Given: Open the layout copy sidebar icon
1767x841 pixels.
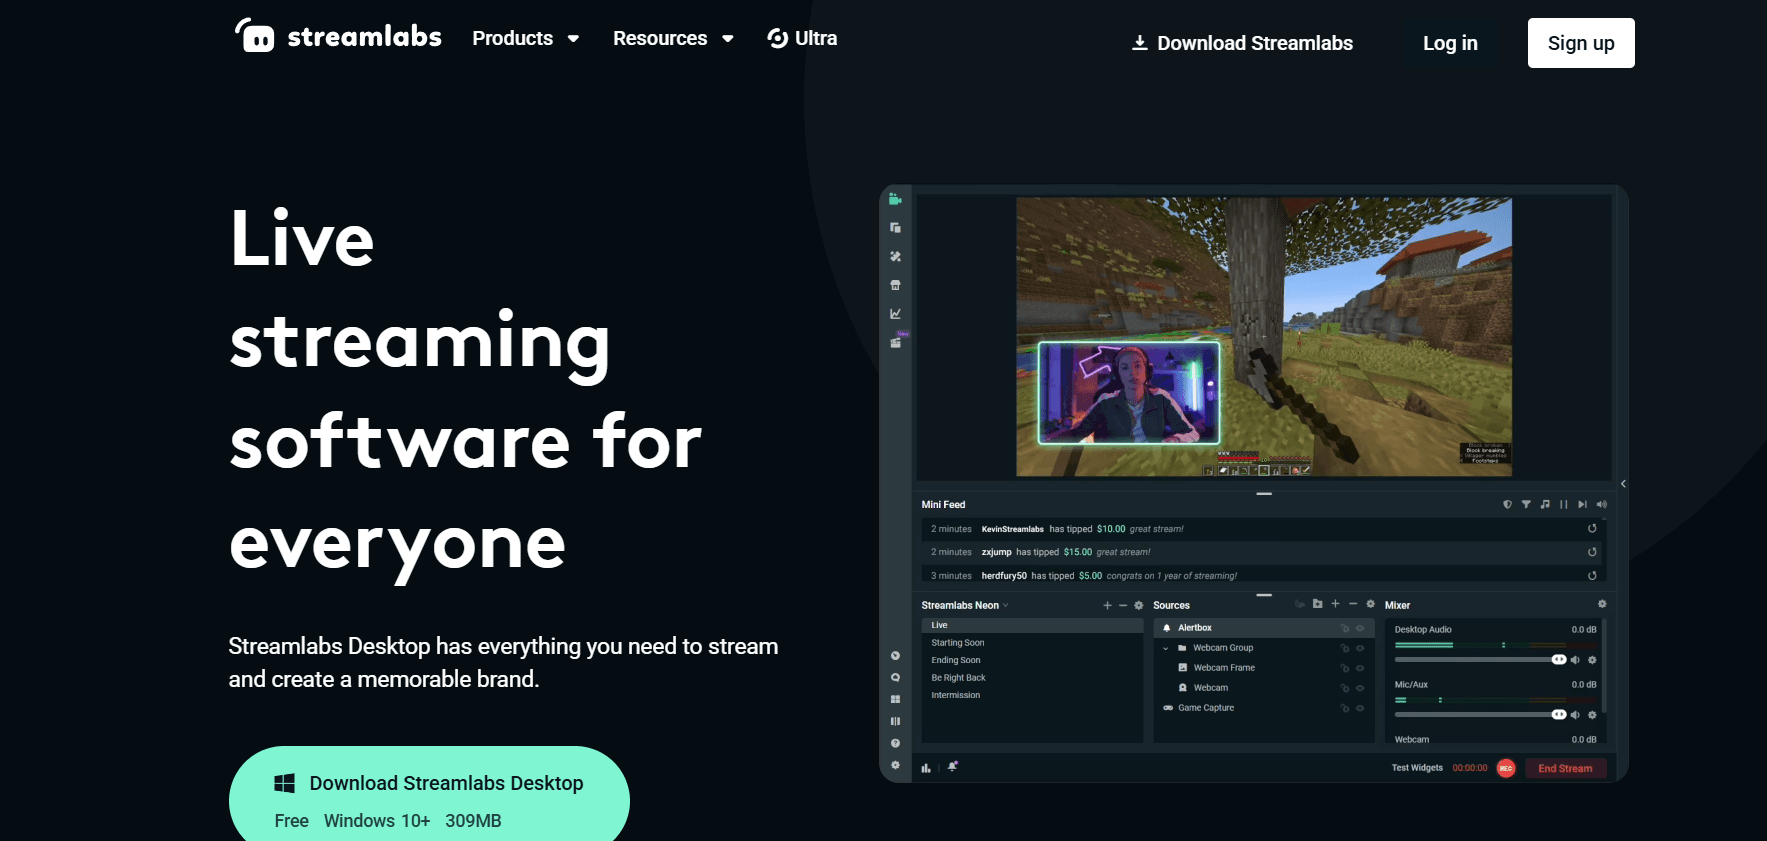Looking at the screenshot, I should pos(895,228).
